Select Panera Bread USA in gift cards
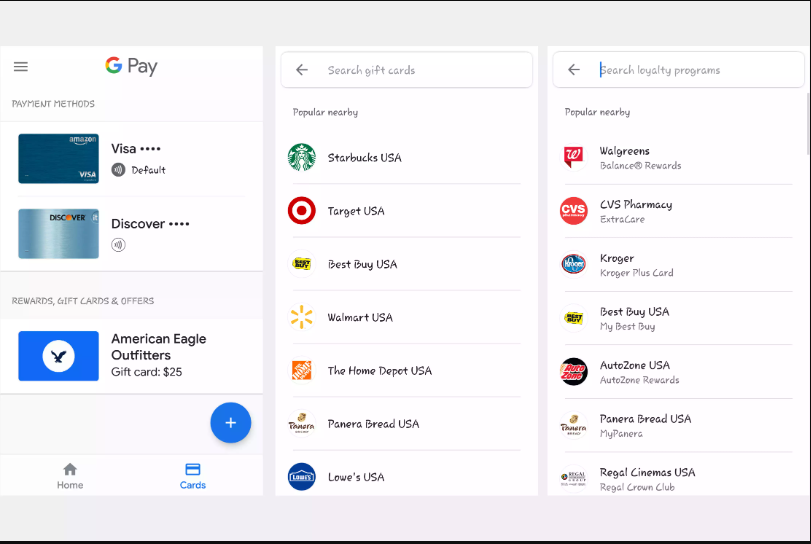Image resolution: width=811 pixels, height=544 pixels. pos(373,424)
